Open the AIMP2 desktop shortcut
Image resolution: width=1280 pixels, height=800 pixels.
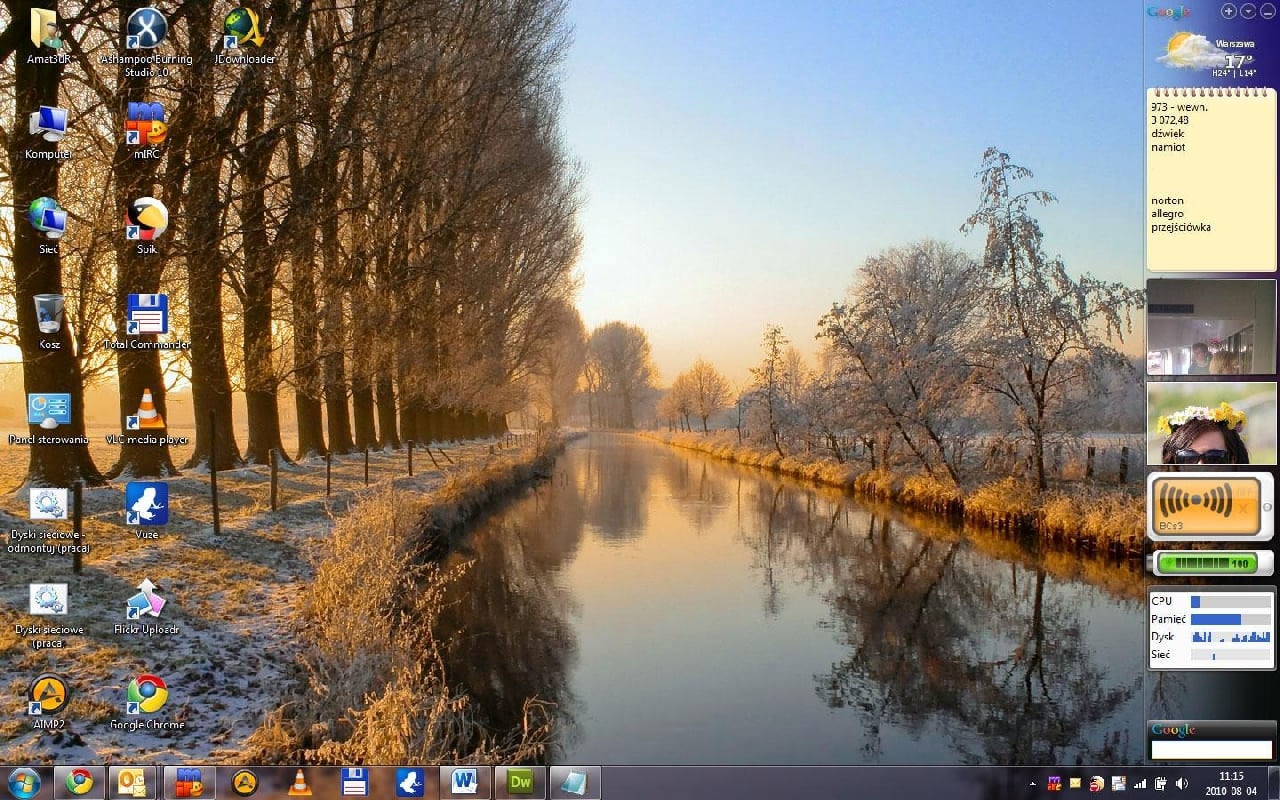(48, 696)
